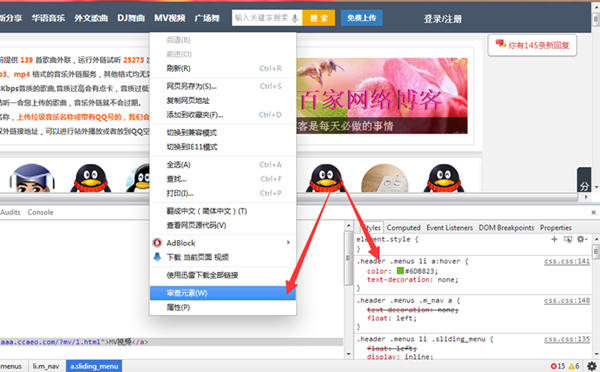Image resolution: width=600 pixels, height=372 pixels.
Task: Click the red error count 15 indicator
Action: click(x=558, y=366)
